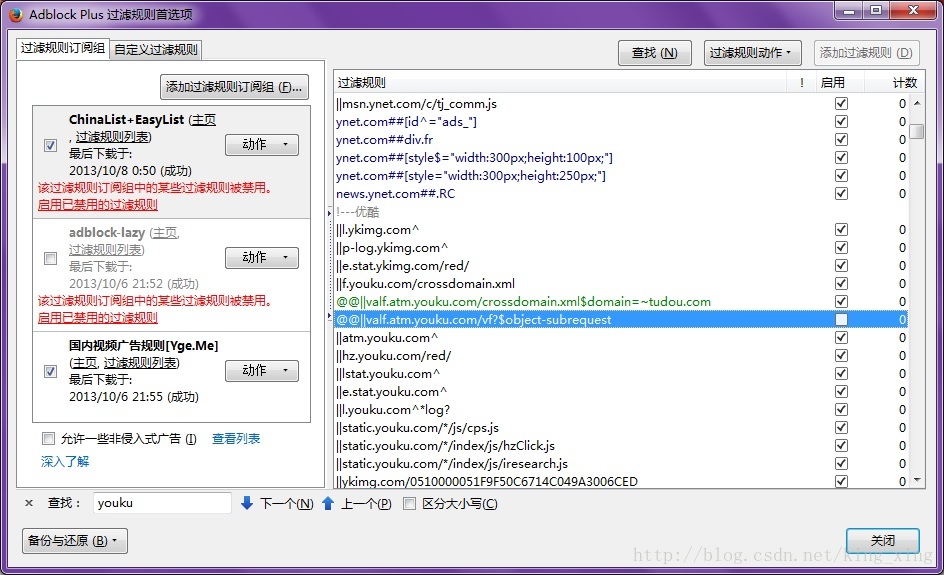Screen dimensions: 944x575
Task: Select the ynet.com##div.fr filter row
Action: (620, 139)
